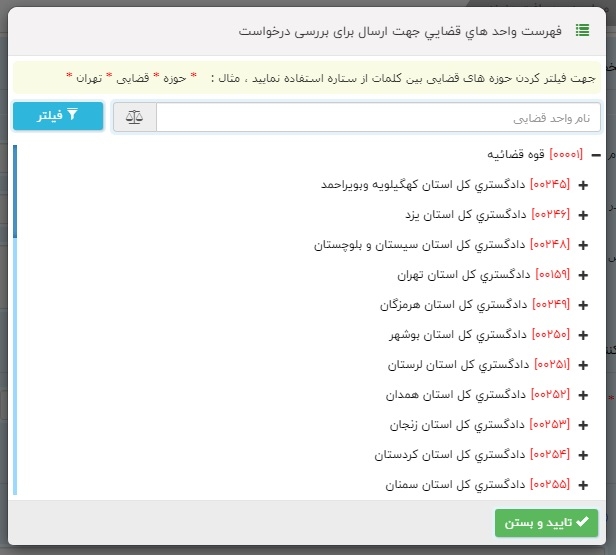This screenshot has height=555, width=616.
Task: Select دادگستري كل استان بوشهر row
Action: coord(479,335)
